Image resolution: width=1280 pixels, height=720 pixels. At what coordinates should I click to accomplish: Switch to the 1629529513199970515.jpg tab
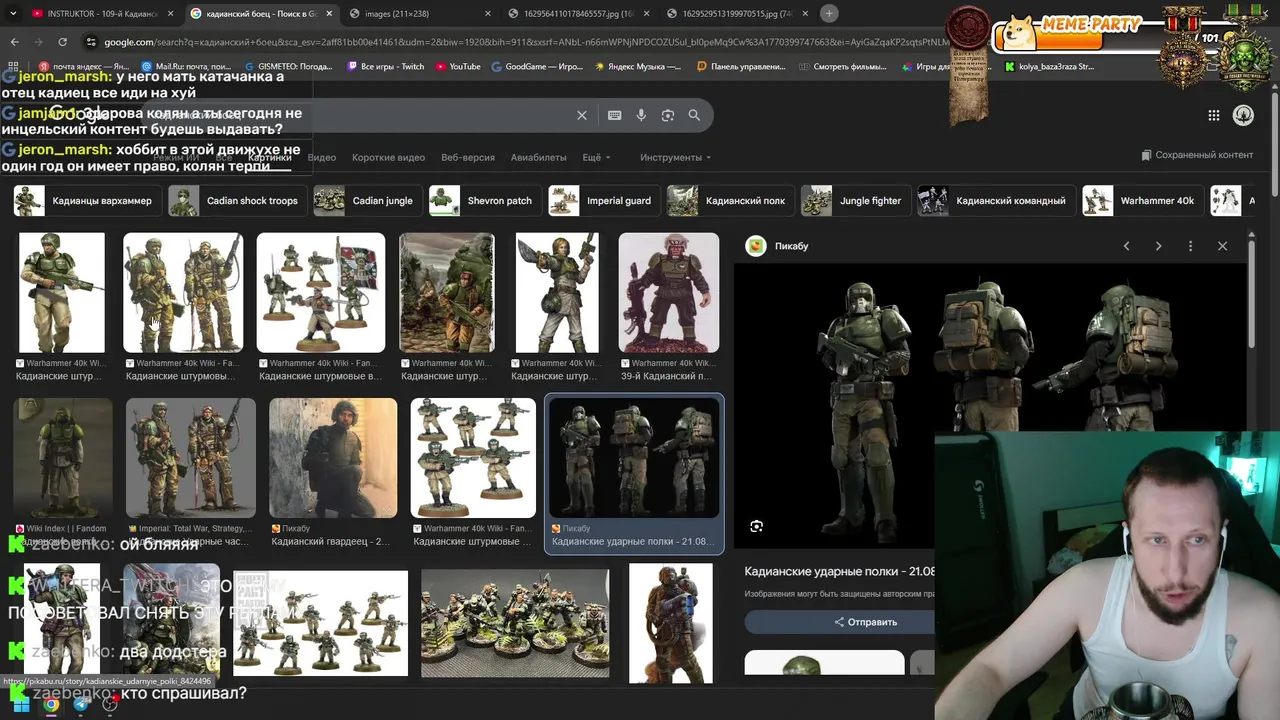tap(738, 14)
